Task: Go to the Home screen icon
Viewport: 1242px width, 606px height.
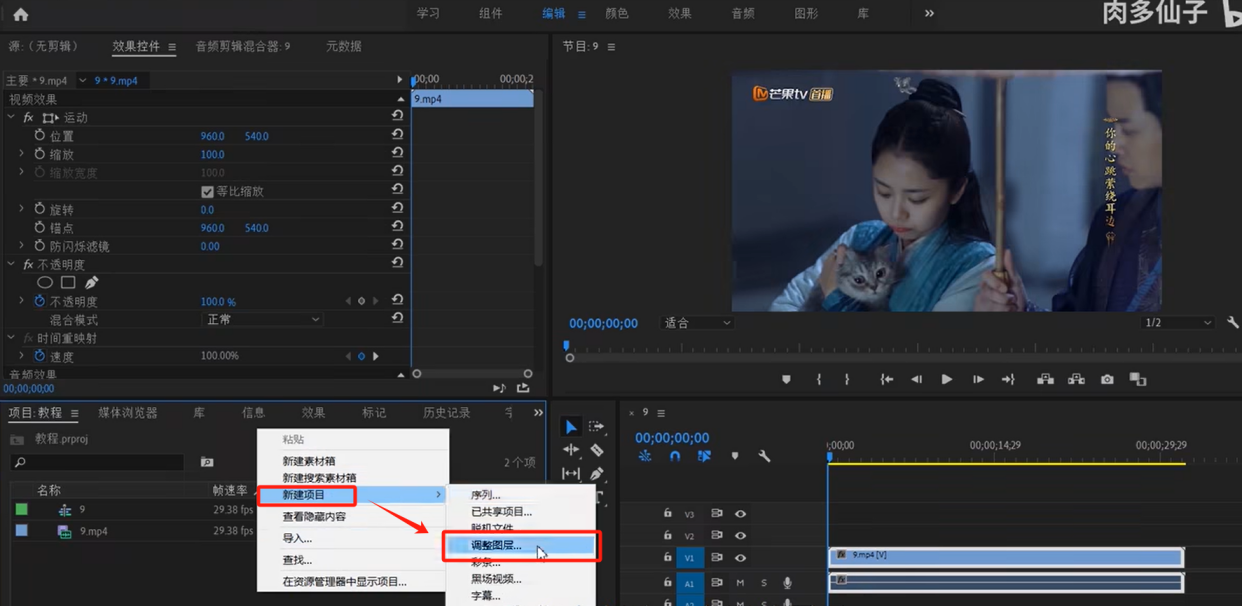Action: (20, 14)
